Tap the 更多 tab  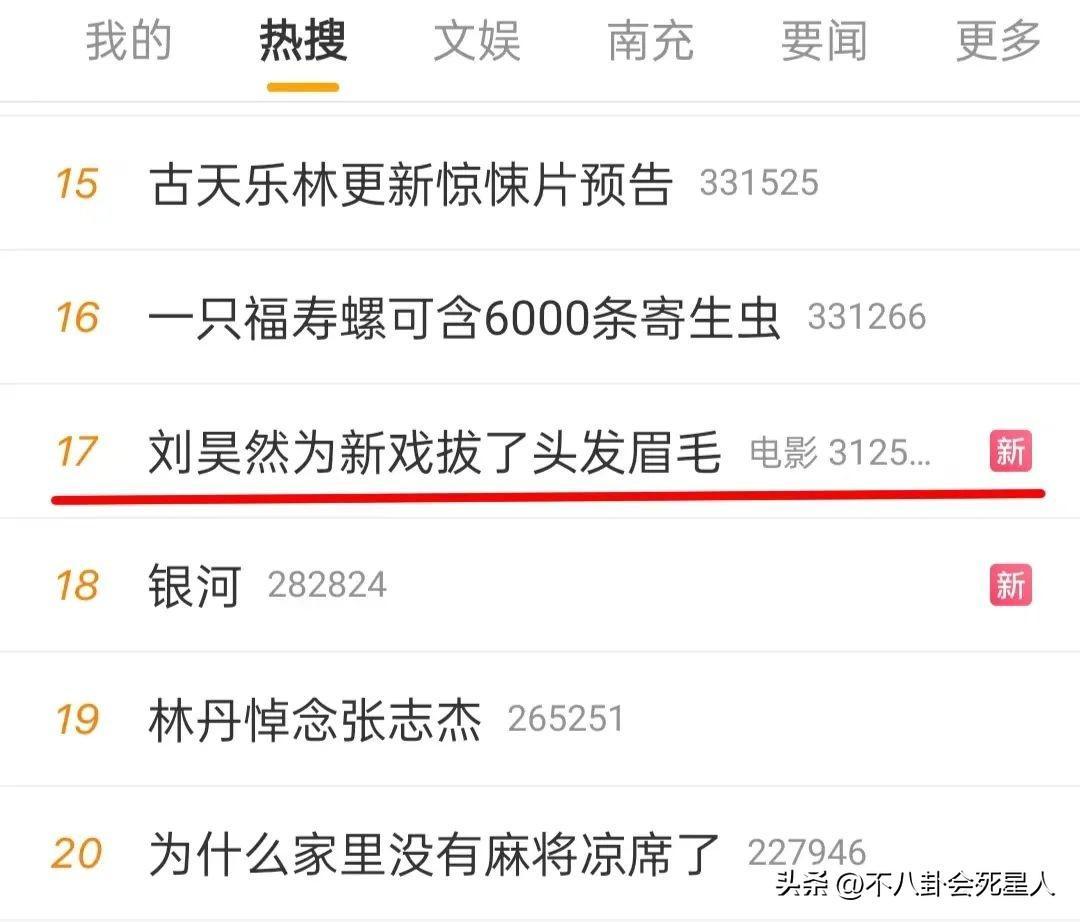click(x=998, y=41)
